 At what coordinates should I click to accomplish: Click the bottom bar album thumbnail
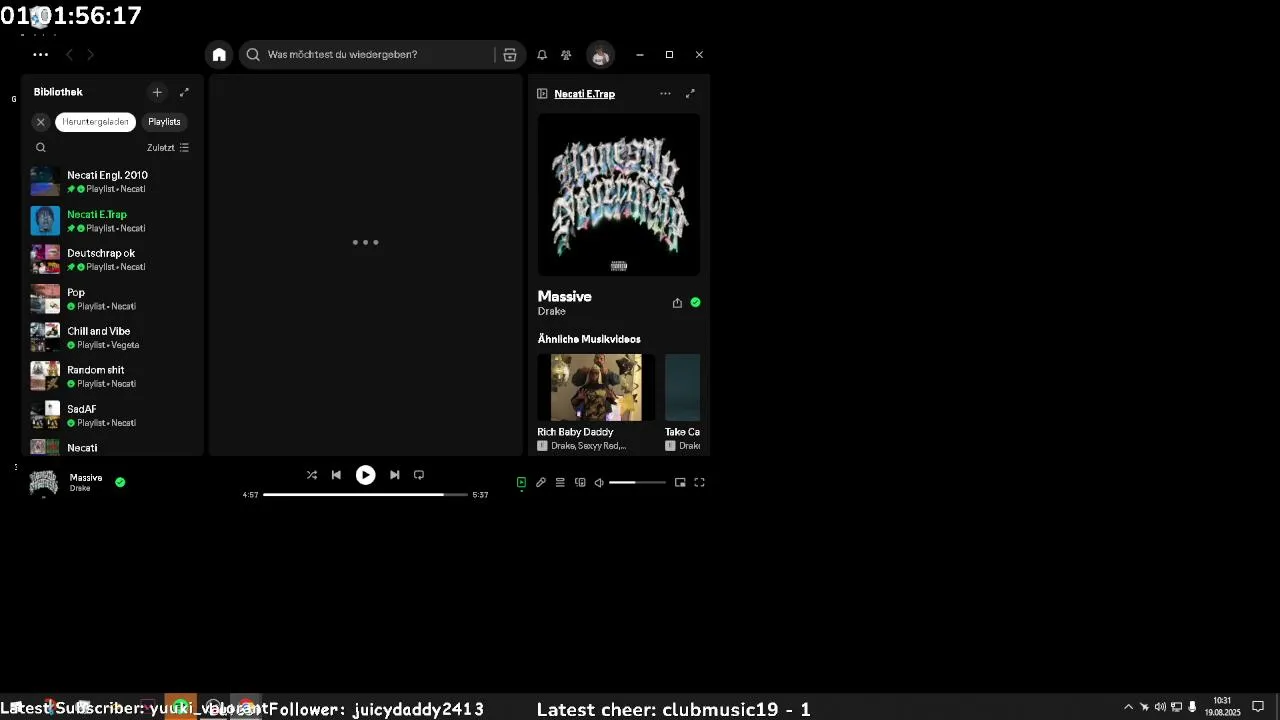point(44,483)
